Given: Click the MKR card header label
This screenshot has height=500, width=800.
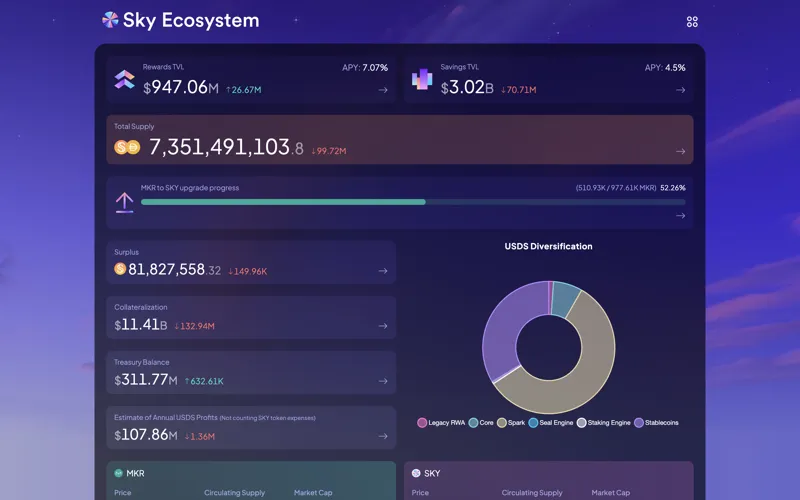Looking at the screenshot, I should tap(135, 473).
